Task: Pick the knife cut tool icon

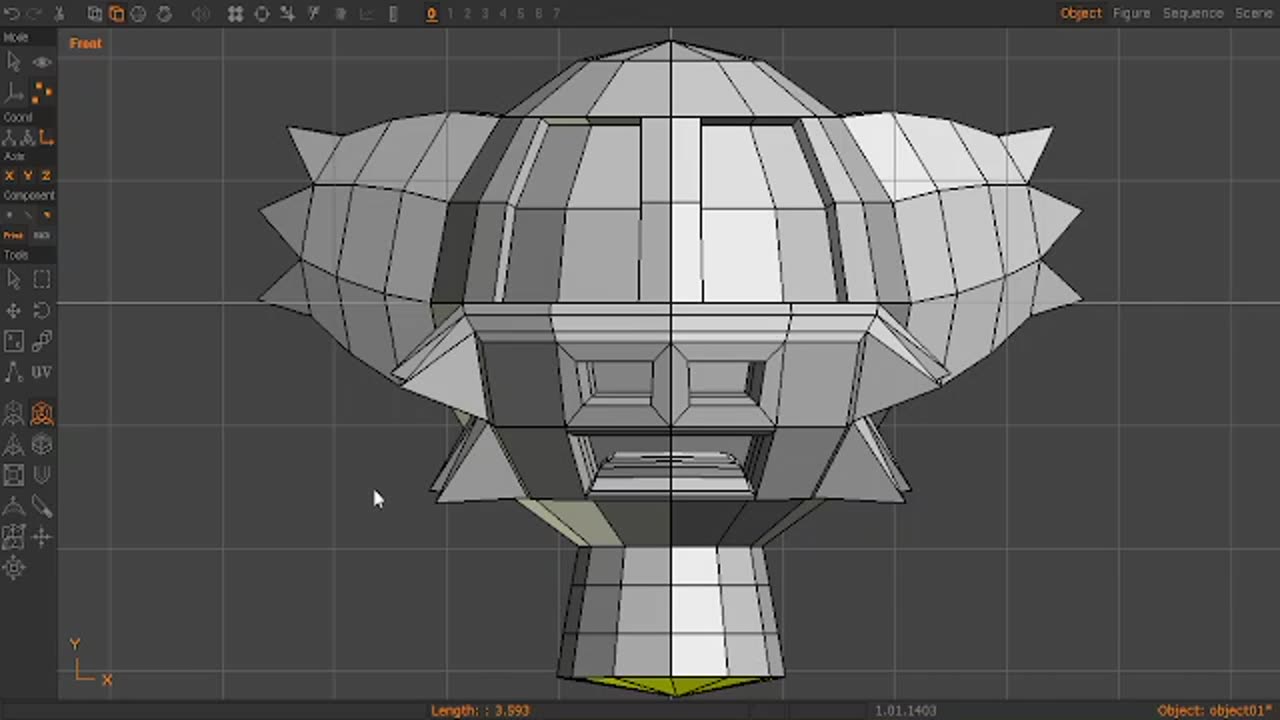Action: 42,506
